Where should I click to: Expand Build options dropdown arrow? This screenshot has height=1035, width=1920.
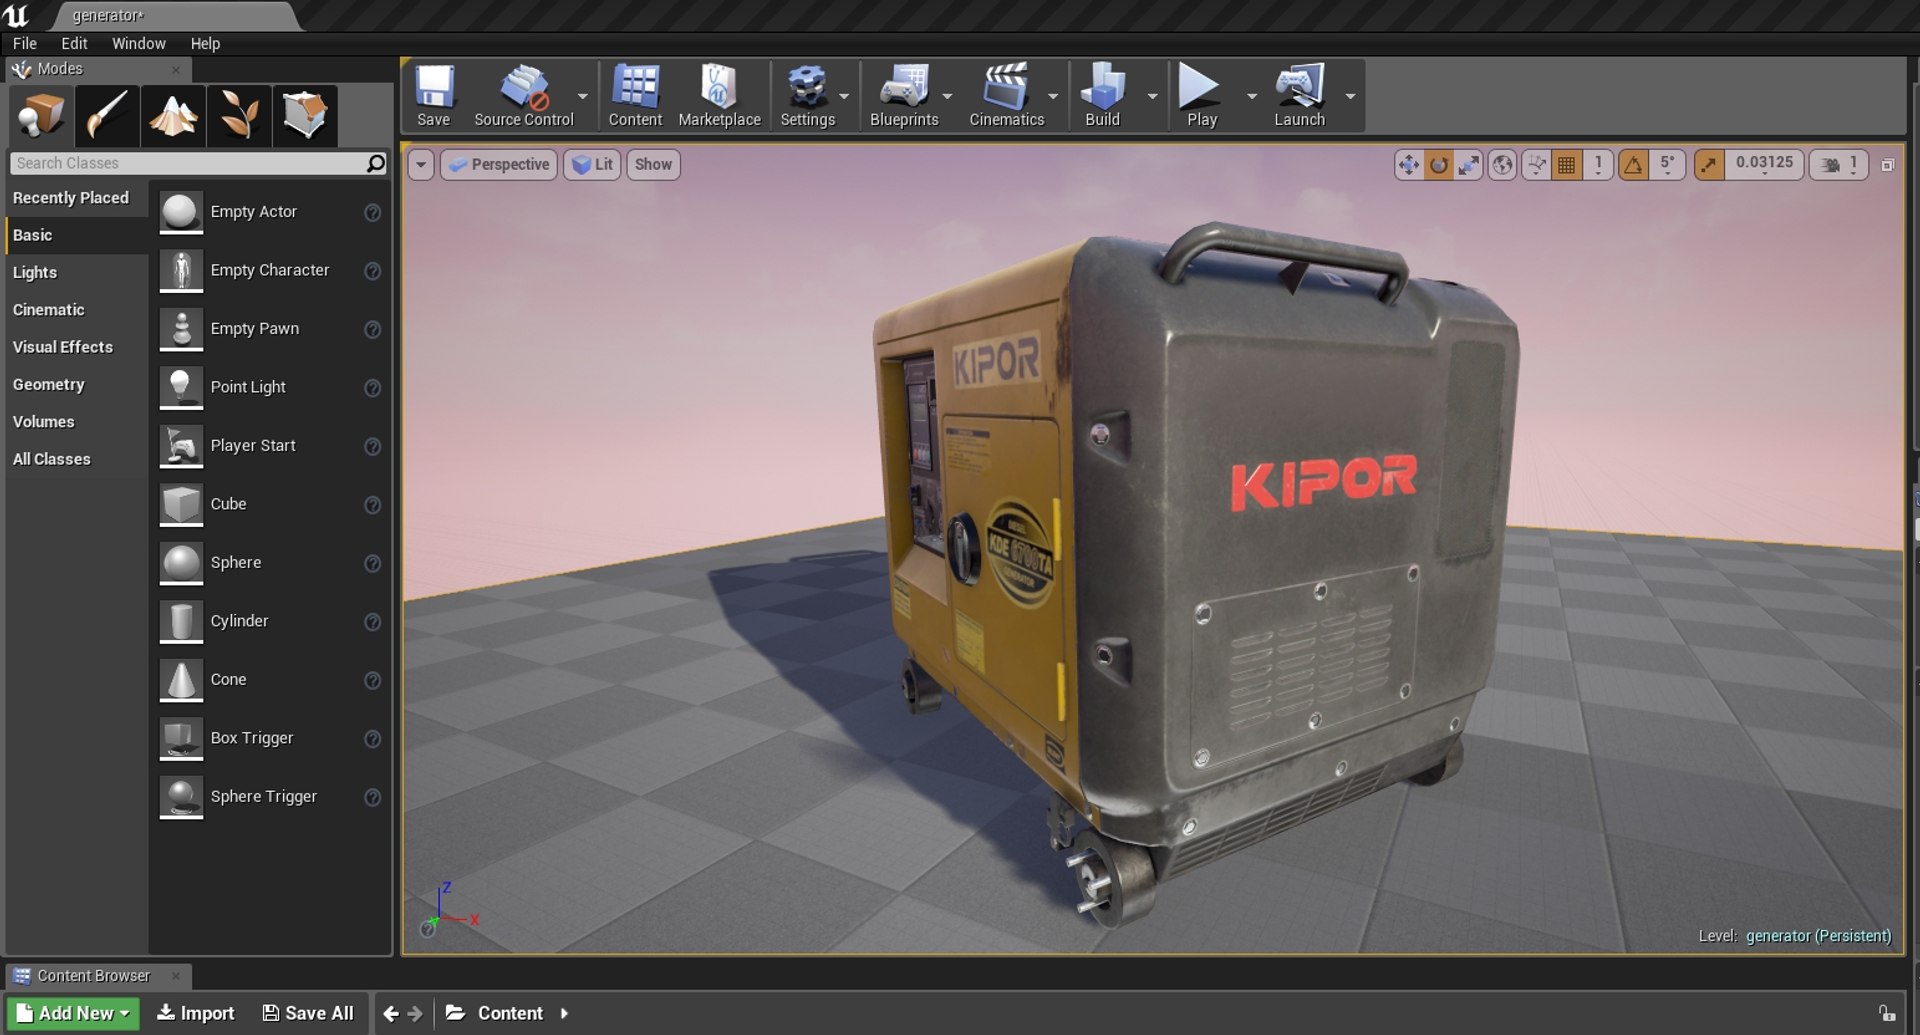(x=1152, y=97)
